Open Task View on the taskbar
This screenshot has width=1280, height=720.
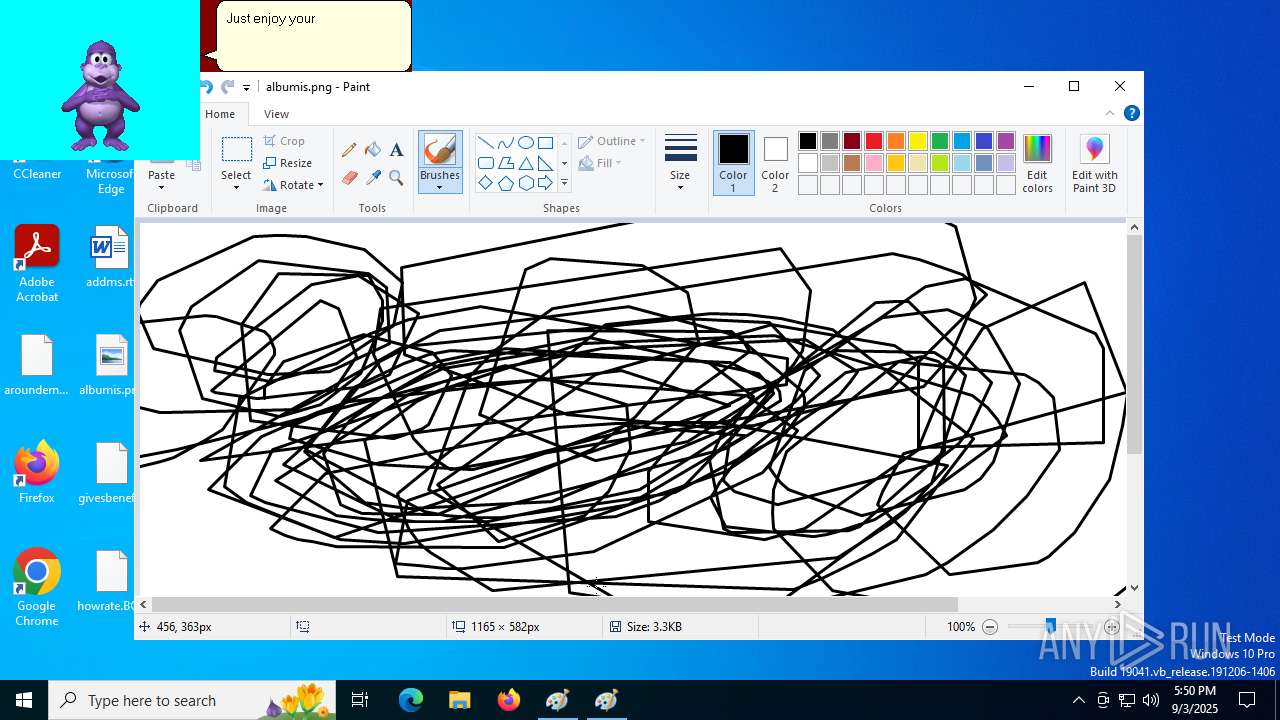click(x=360, y=700)
